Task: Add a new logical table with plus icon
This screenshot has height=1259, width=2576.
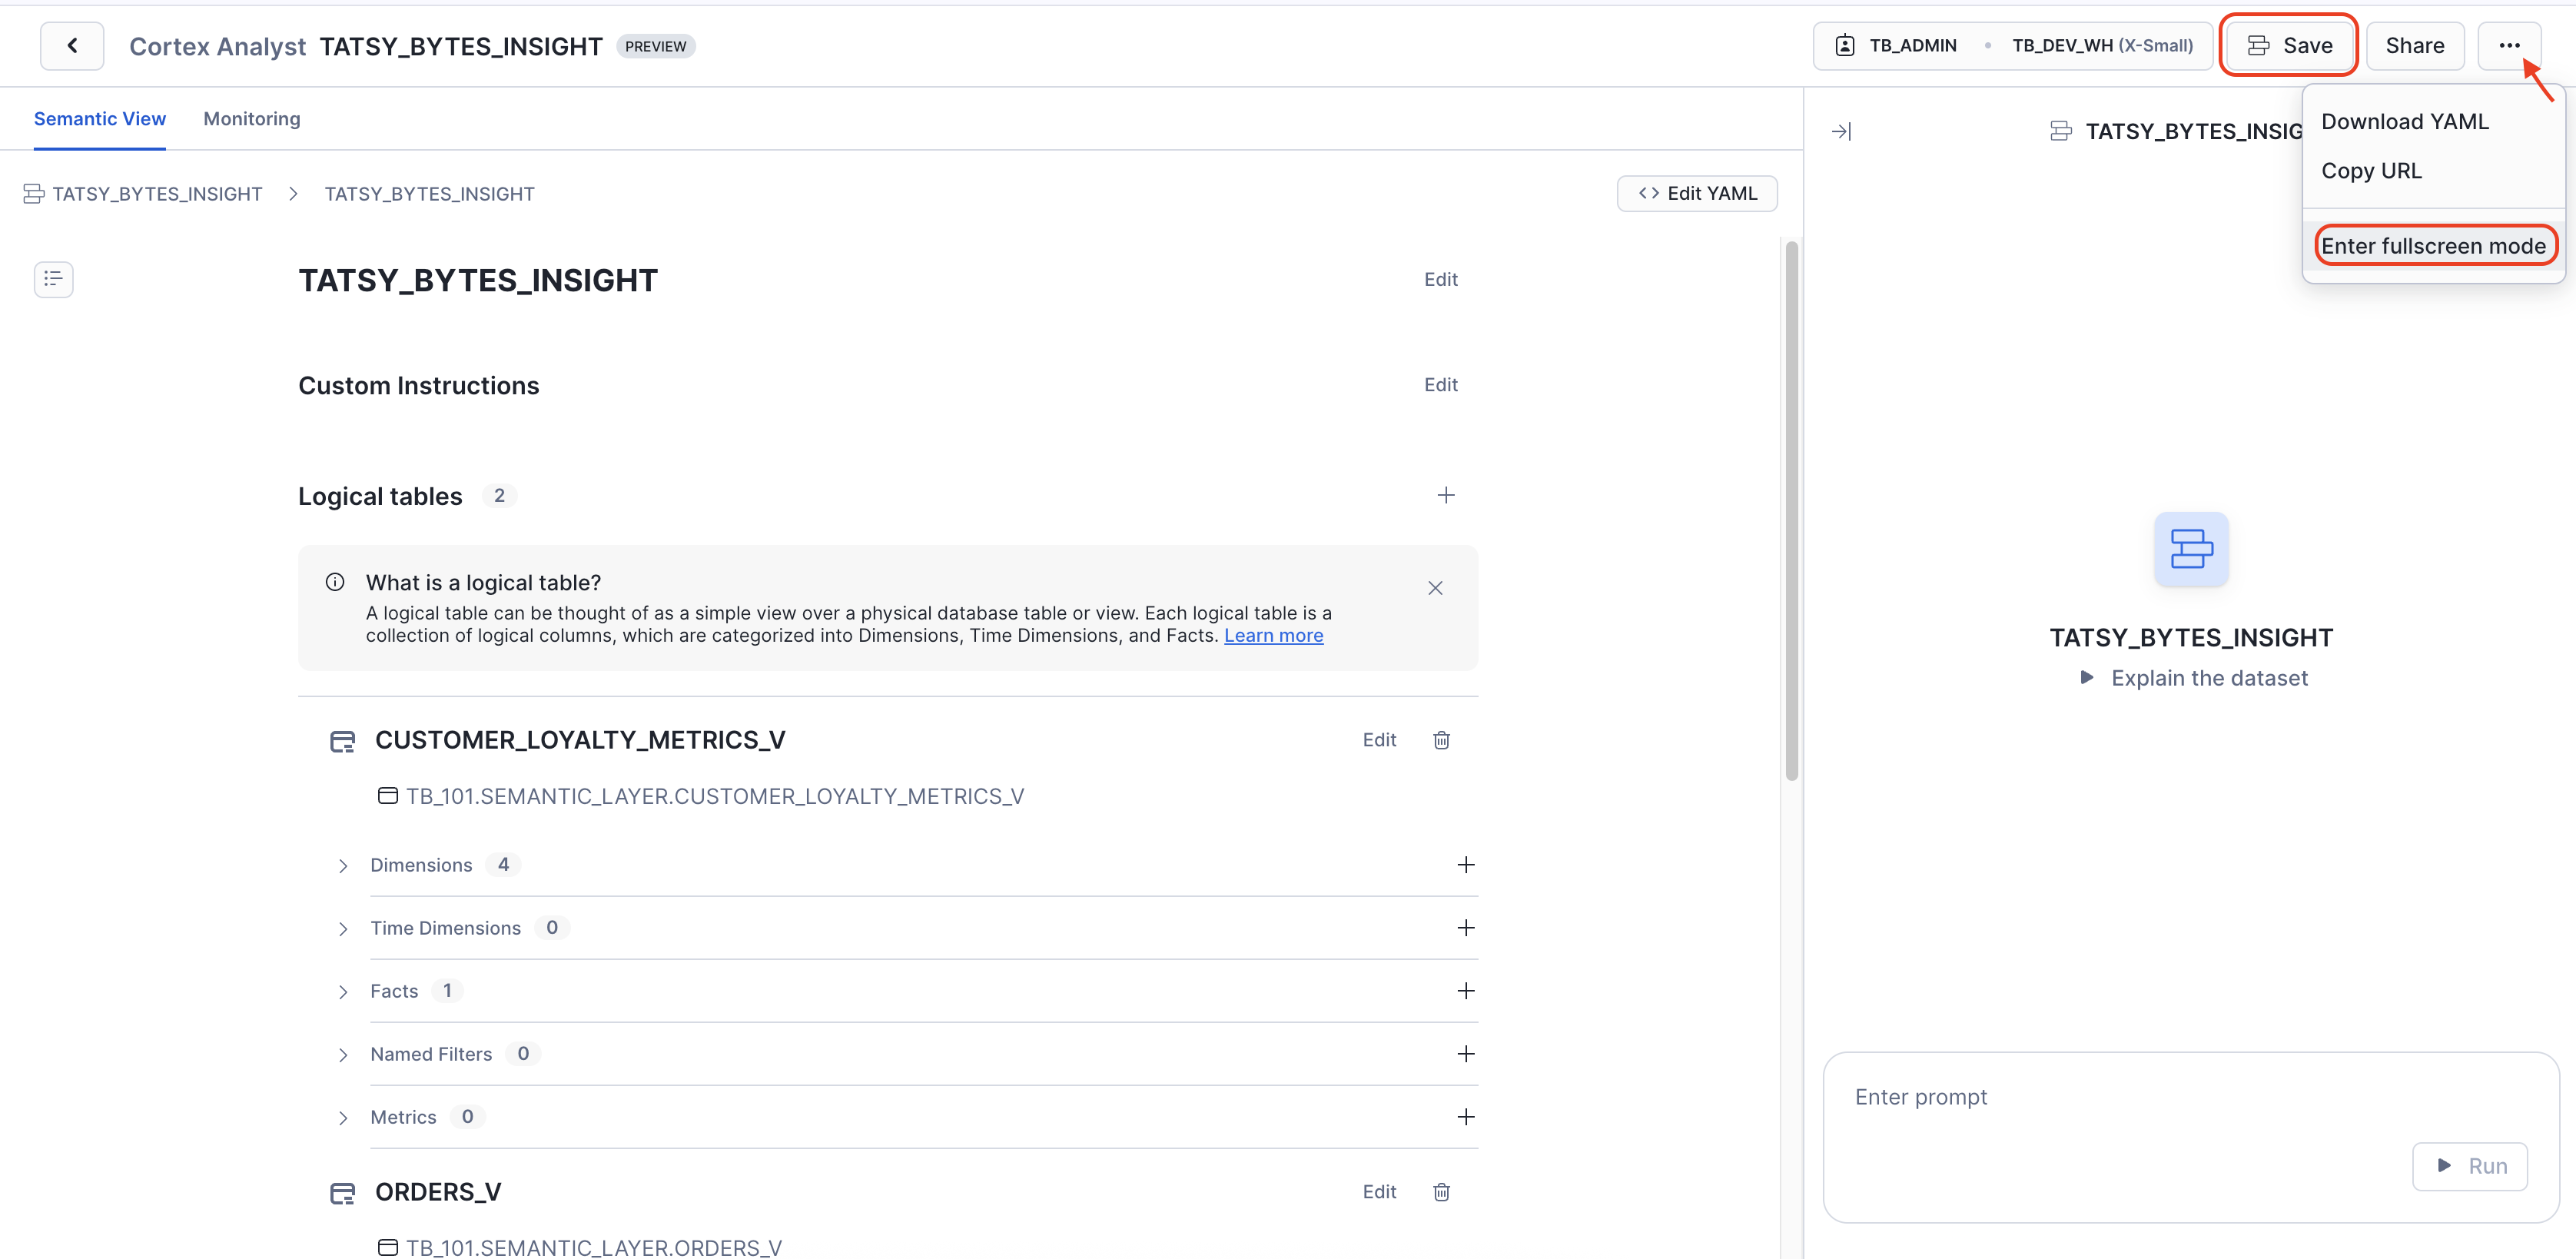Action: coord(1445,495)
